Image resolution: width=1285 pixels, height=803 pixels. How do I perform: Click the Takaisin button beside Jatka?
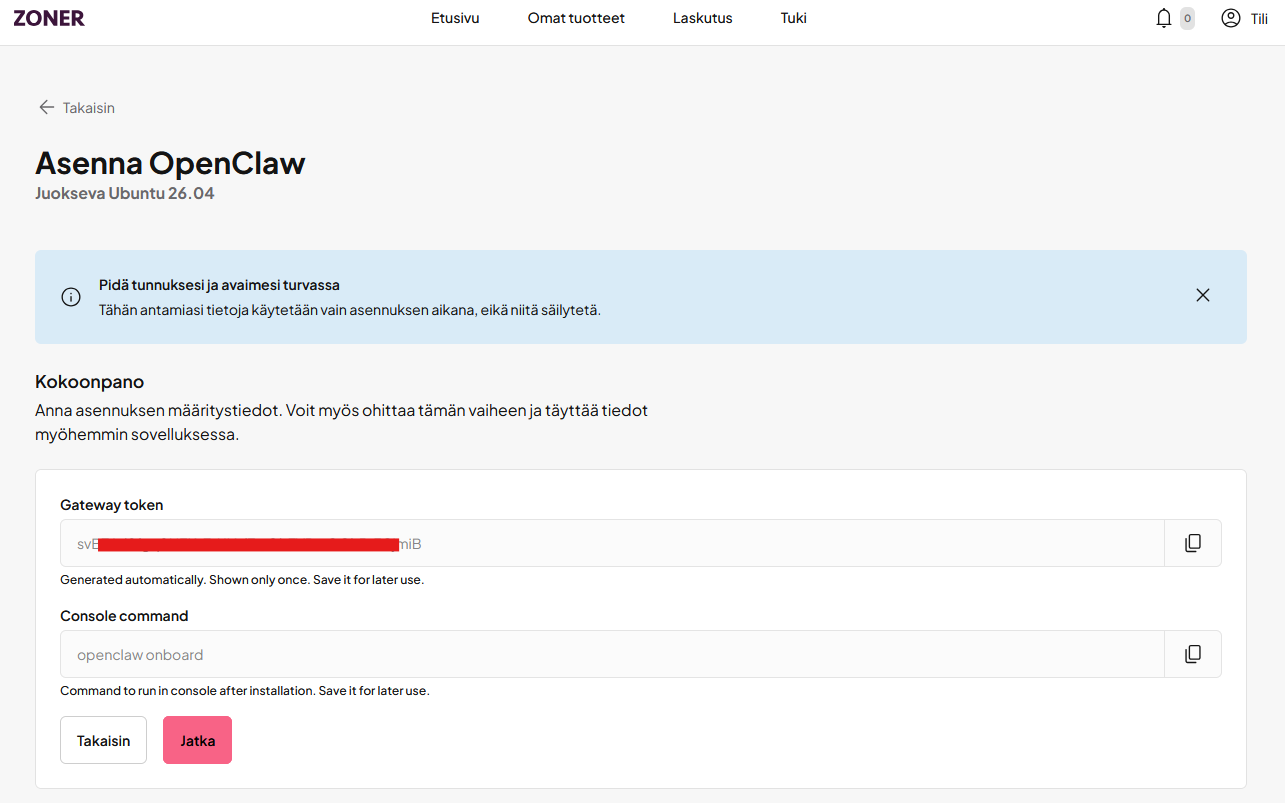click(104, 740)
